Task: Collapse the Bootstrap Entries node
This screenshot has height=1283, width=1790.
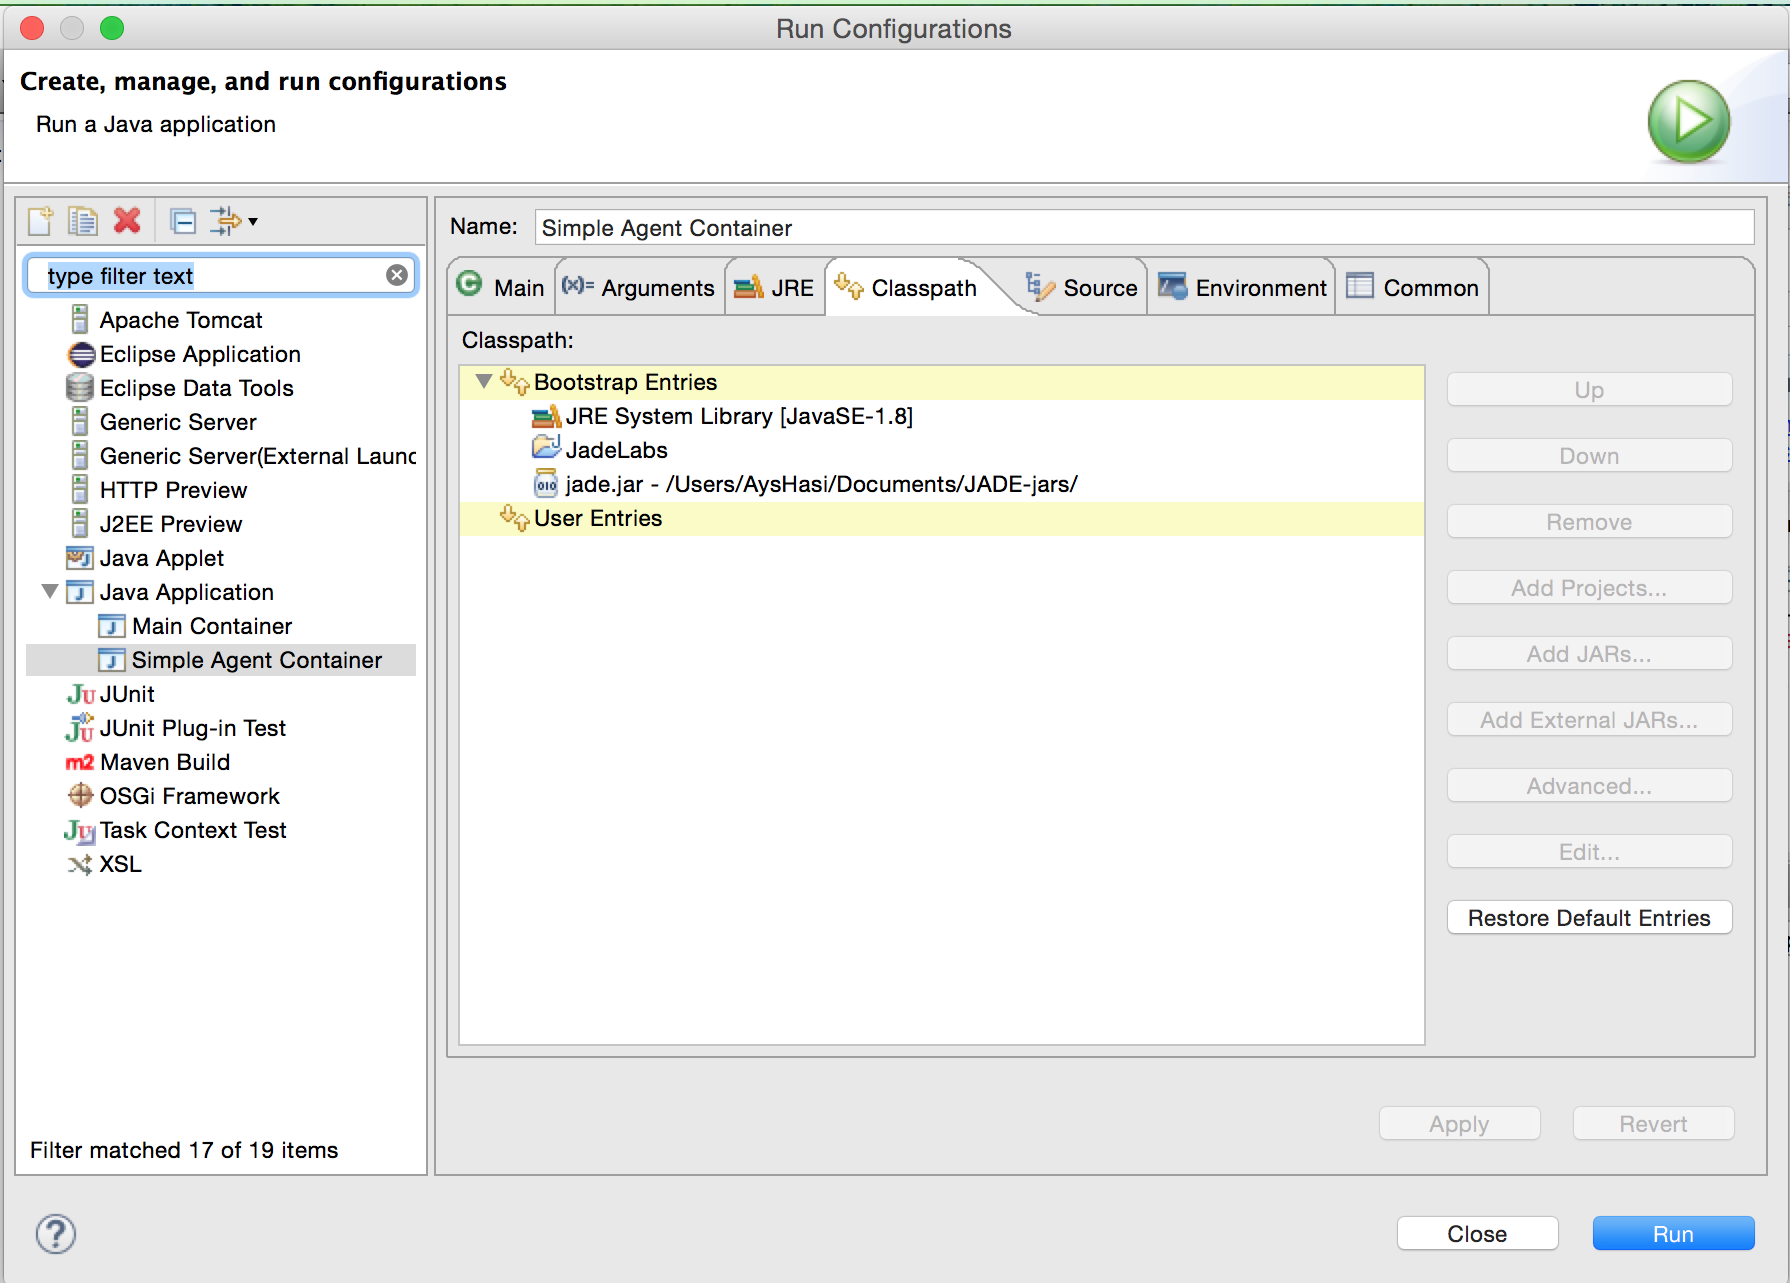Action: pyautogui.click(x=484, y=381)
